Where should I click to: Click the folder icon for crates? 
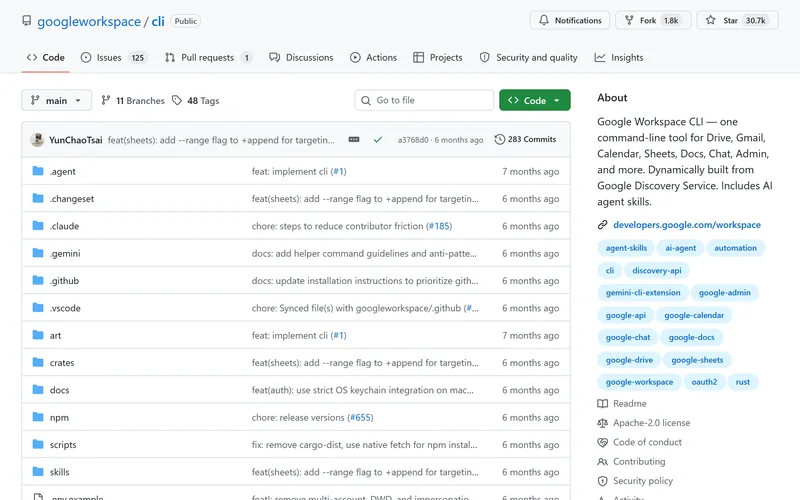tap(38, 362)
